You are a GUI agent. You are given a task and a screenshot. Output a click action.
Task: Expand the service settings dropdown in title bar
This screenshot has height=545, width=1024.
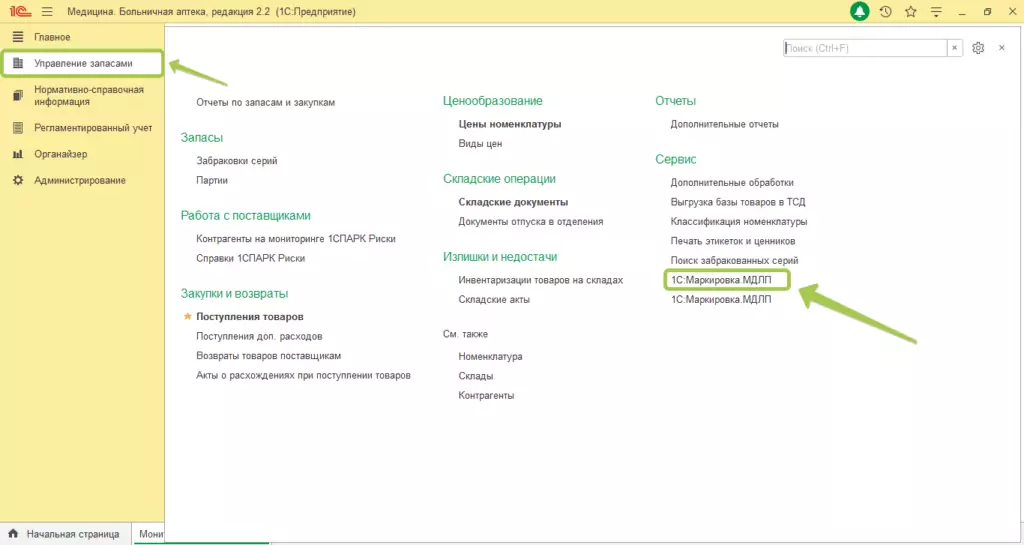(x=935, y=12)
